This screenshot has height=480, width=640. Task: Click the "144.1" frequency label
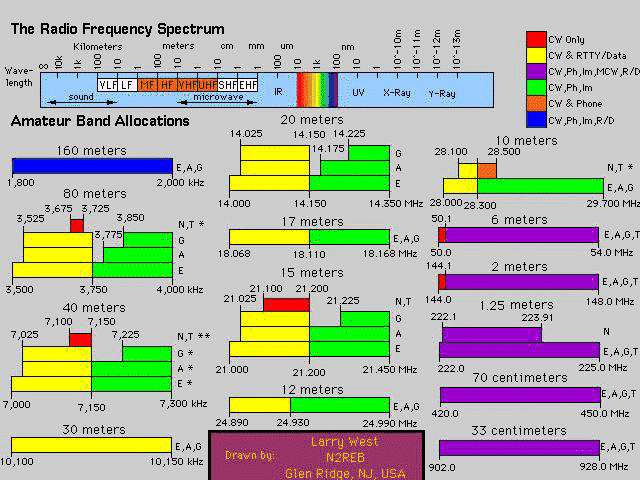[x=439, y=266]
